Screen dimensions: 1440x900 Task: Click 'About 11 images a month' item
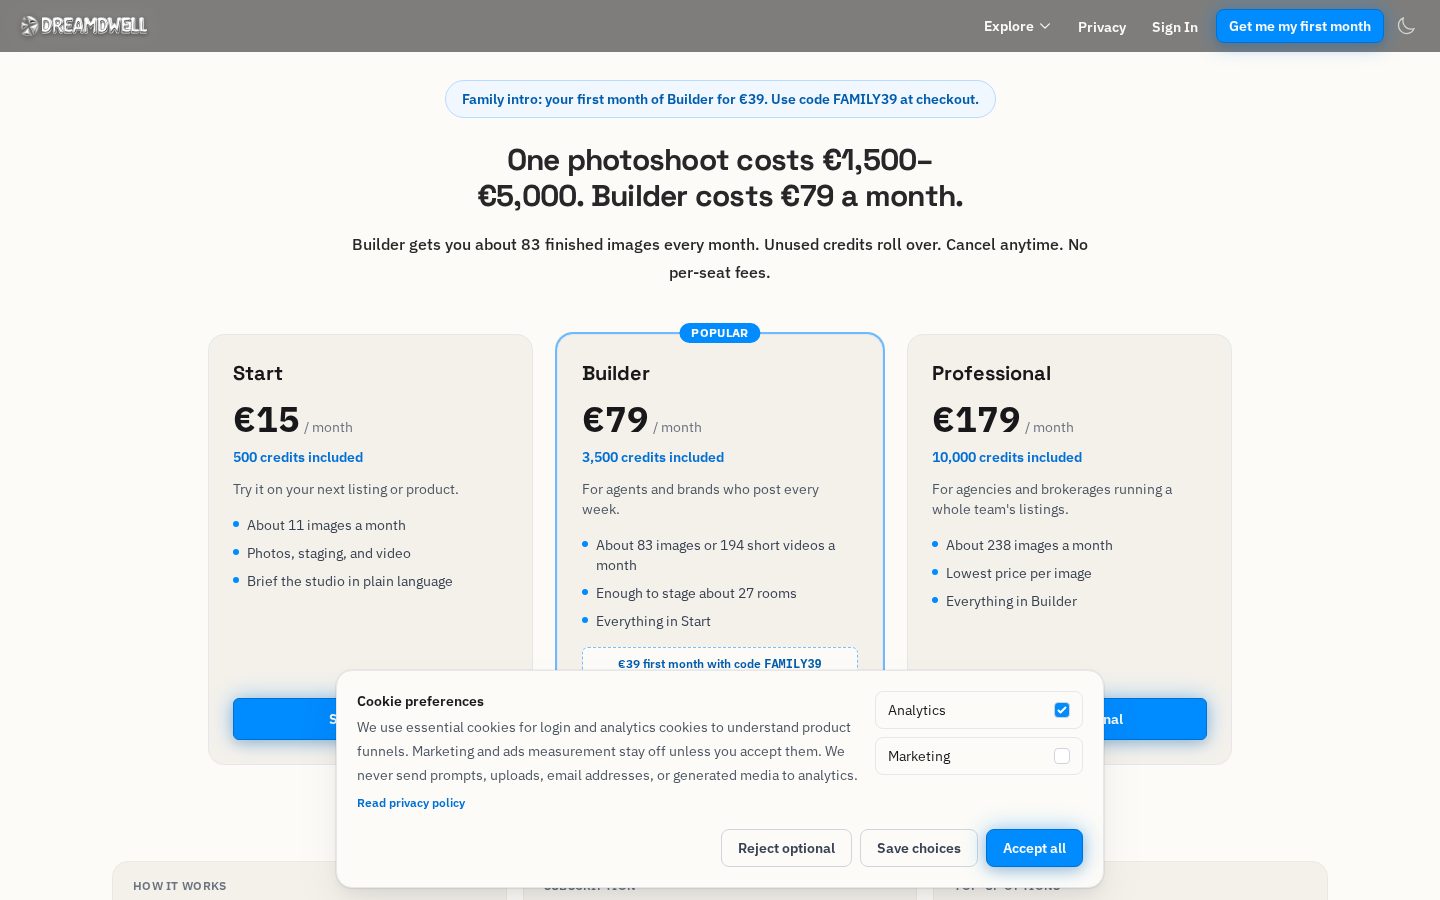(x=326, y=525)
